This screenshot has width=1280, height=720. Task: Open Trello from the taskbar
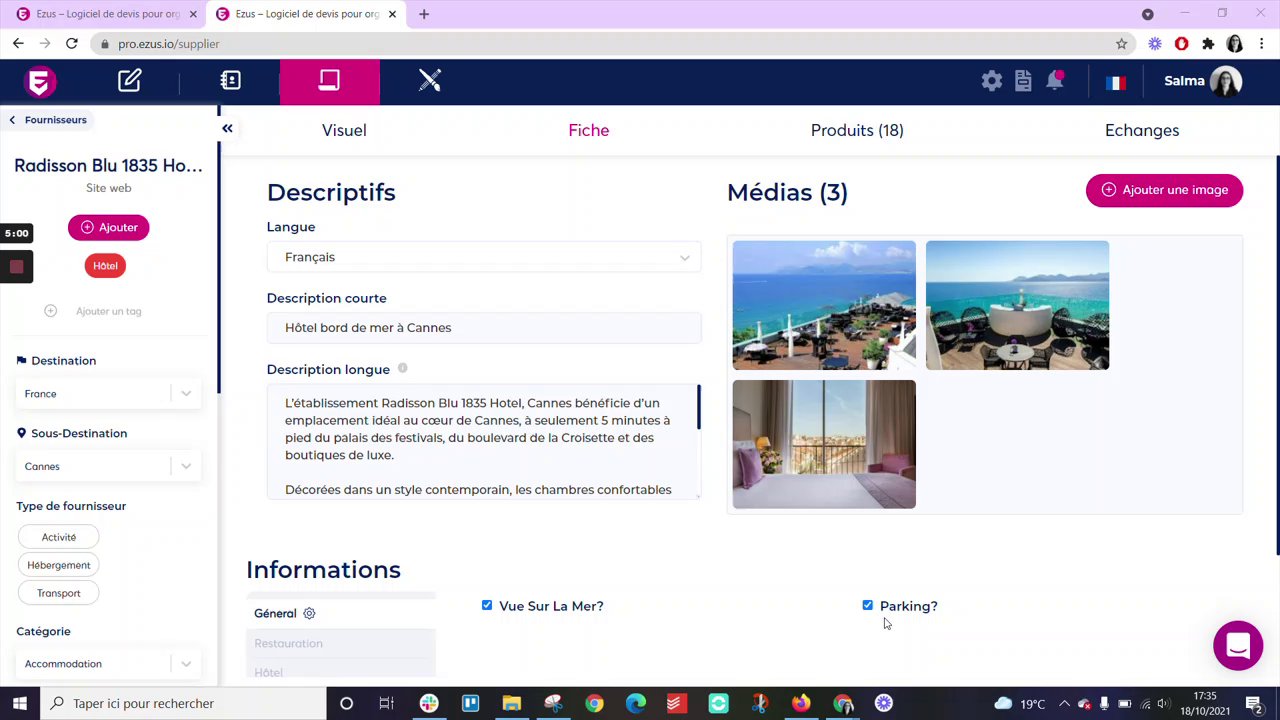pos(470,704)
